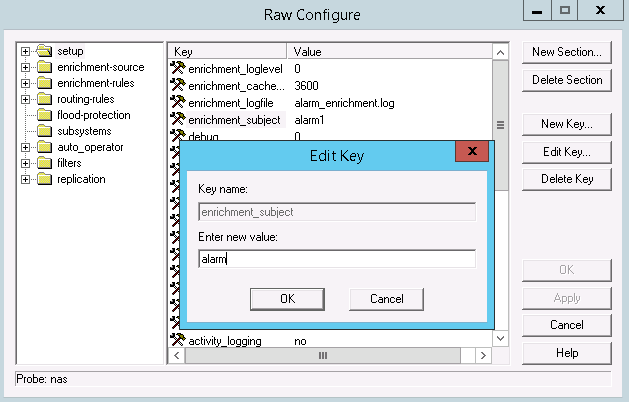Expand the enrichment-rules tree node

point(25,83)
